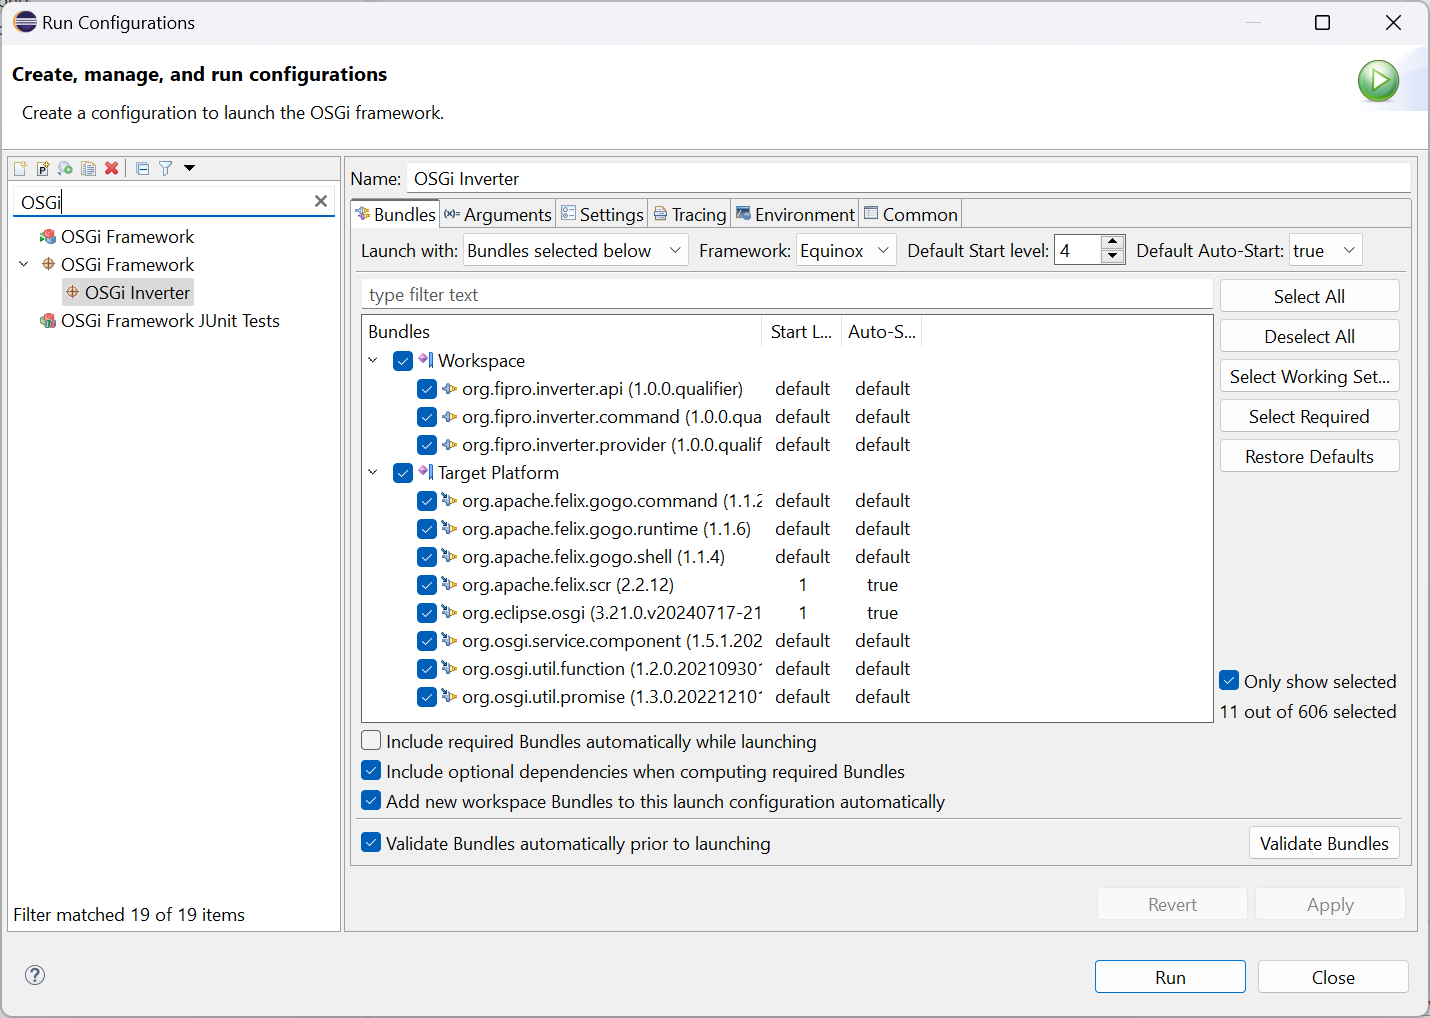
Task: Uncheck the Target Platform group checkbox
Action: (x=403, y=473)
